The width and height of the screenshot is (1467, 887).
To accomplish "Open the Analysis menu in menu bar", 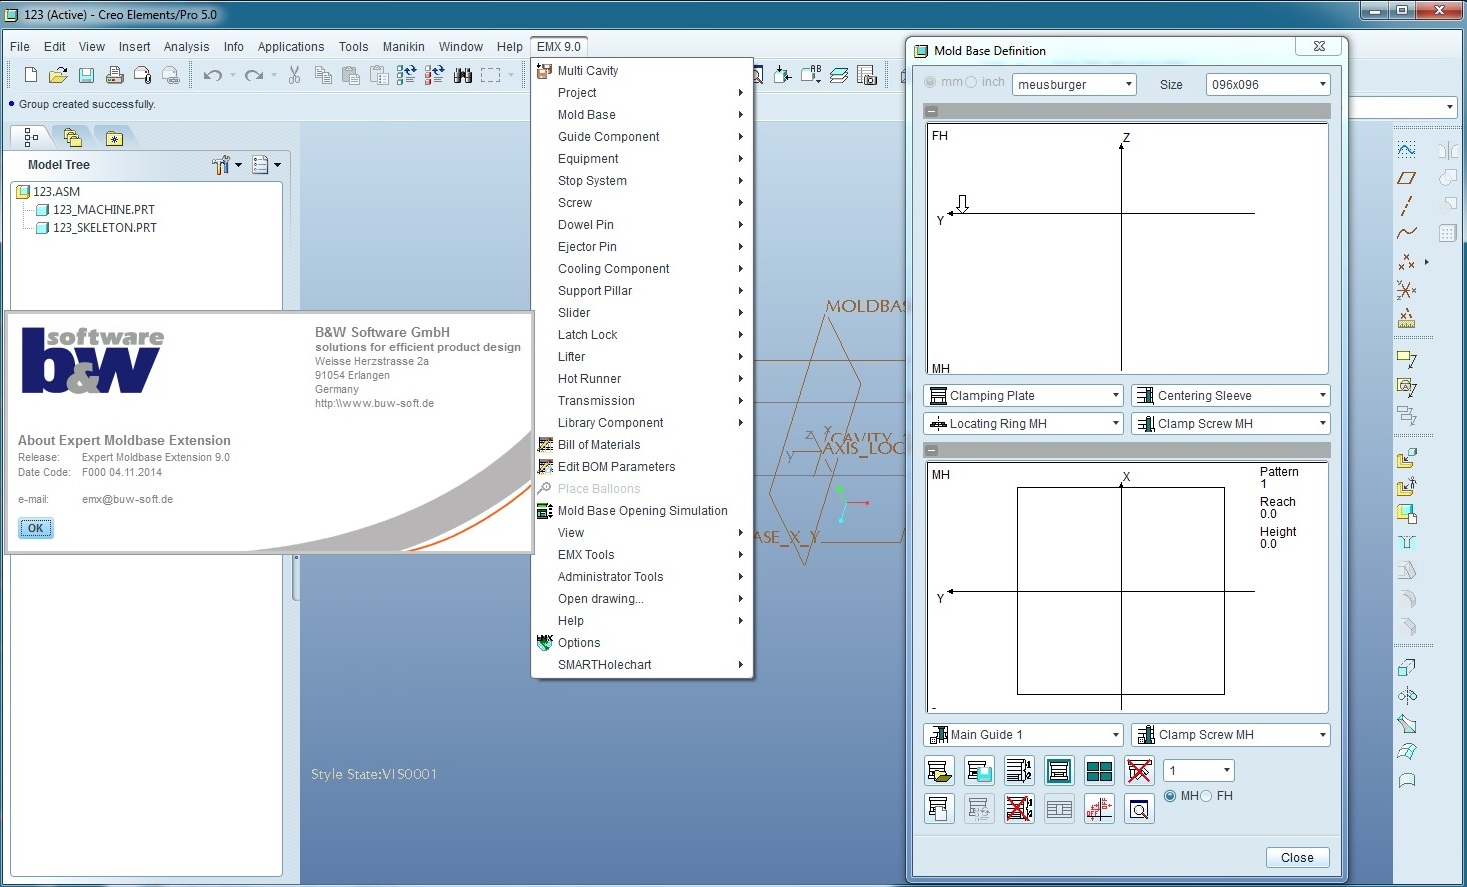I will pyautogui.click(x=186, y=47).
